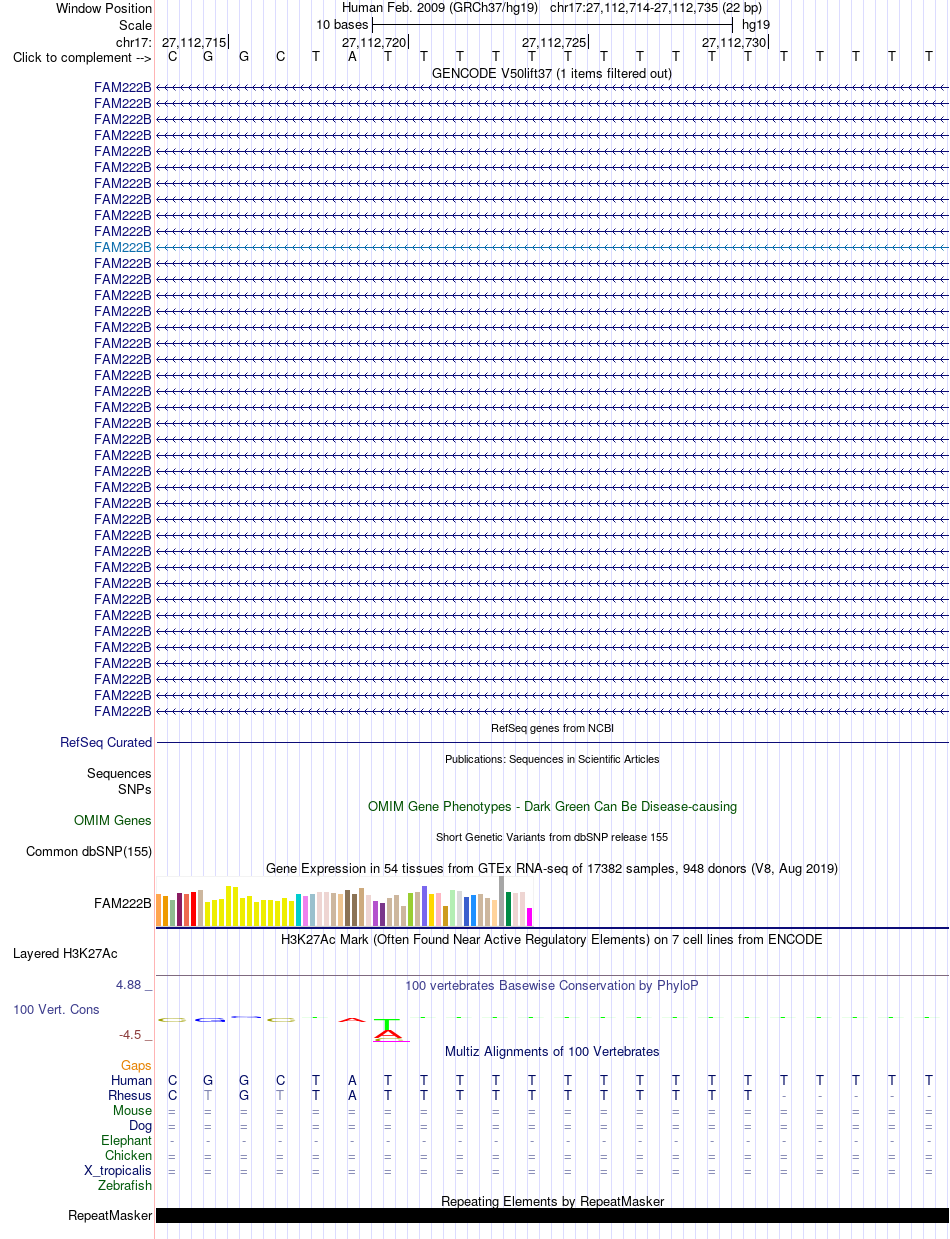Screen dimensions: 950x1239
Task: Select the Zebrafish alignment row label
Action: click(x=125, y=1185)
